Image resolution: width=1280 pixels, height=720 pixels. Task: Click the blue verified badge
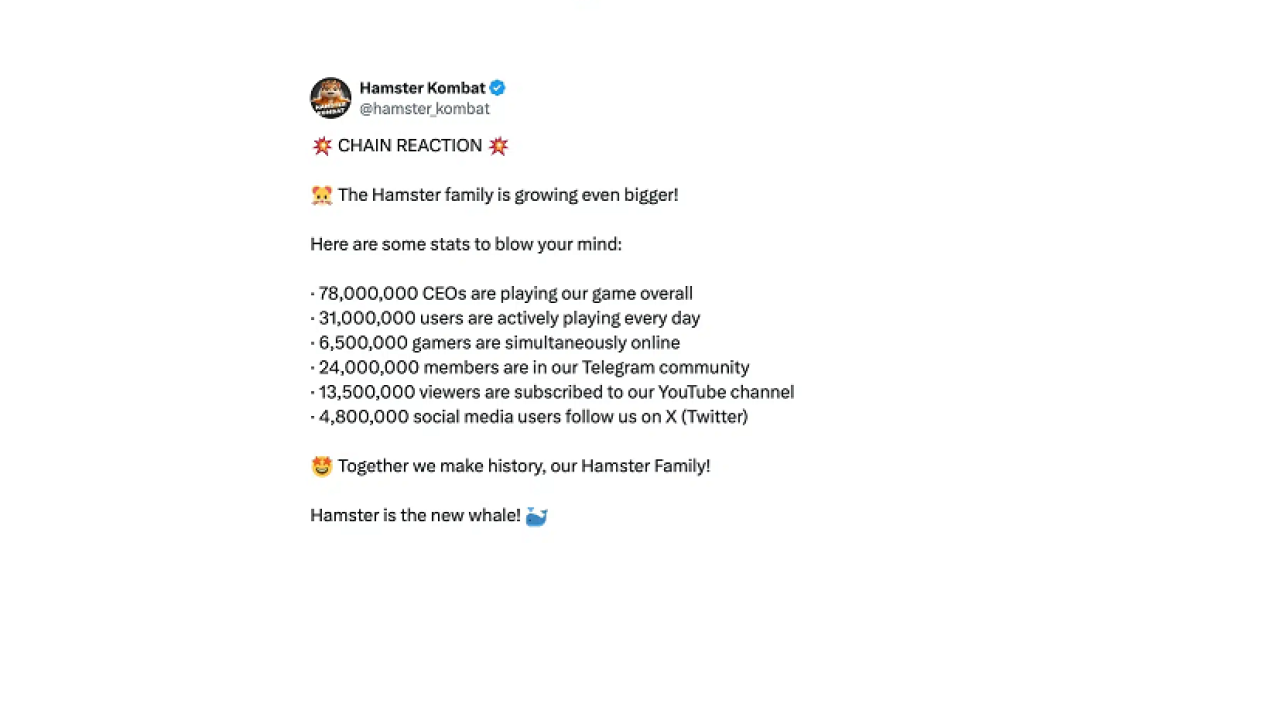(x=497, y=88)
